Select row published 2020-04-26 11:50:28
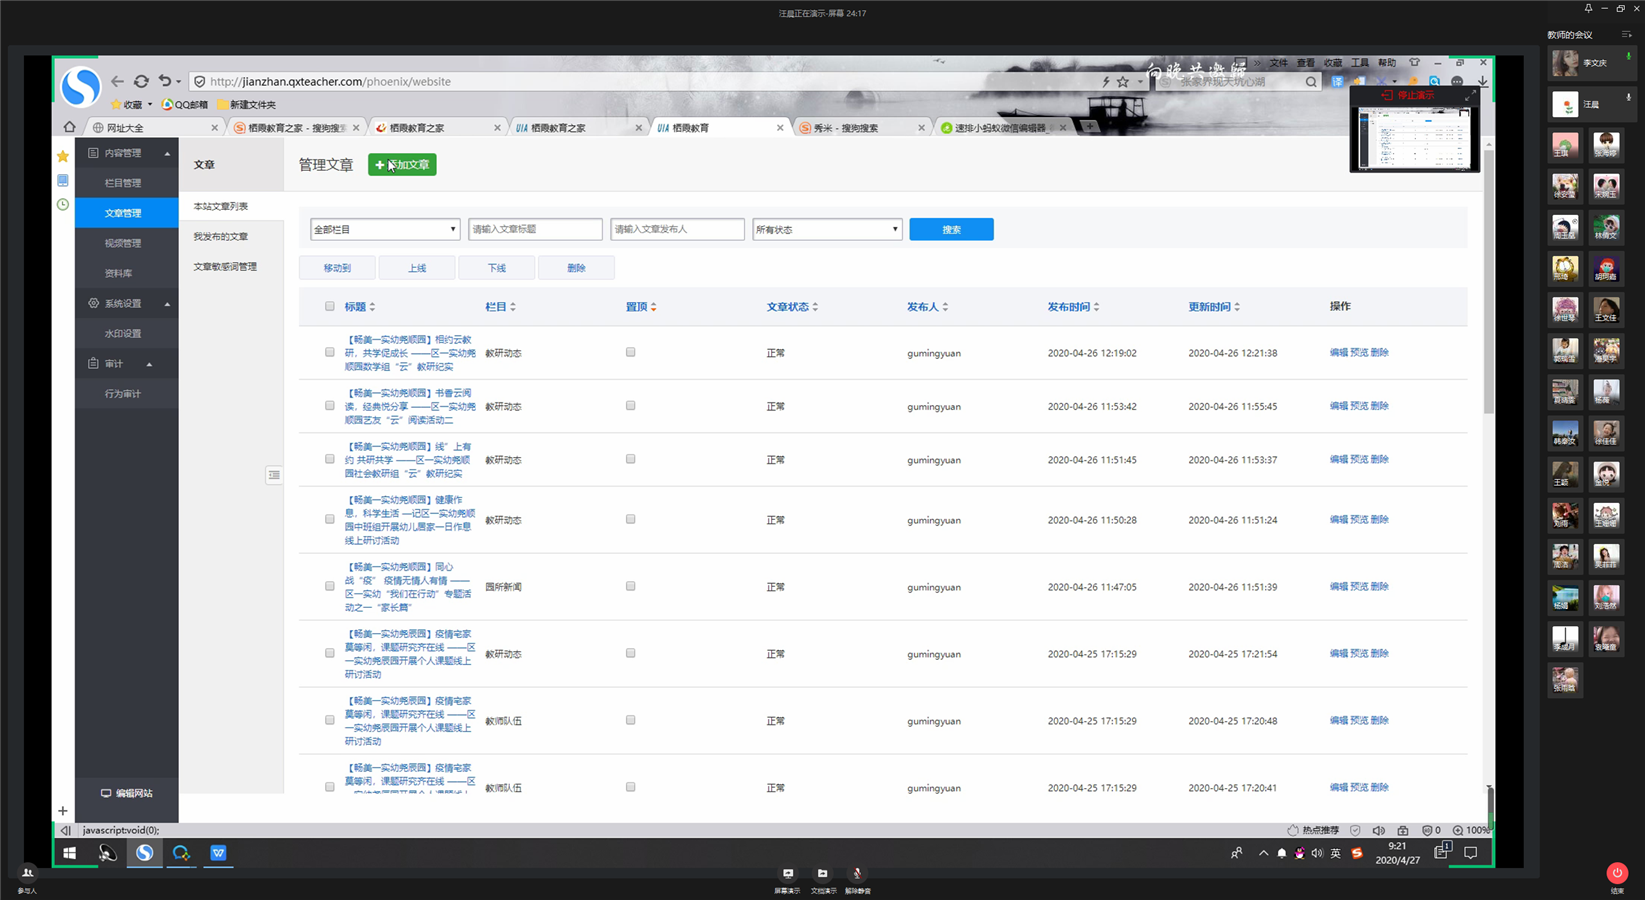 [330, 520]
